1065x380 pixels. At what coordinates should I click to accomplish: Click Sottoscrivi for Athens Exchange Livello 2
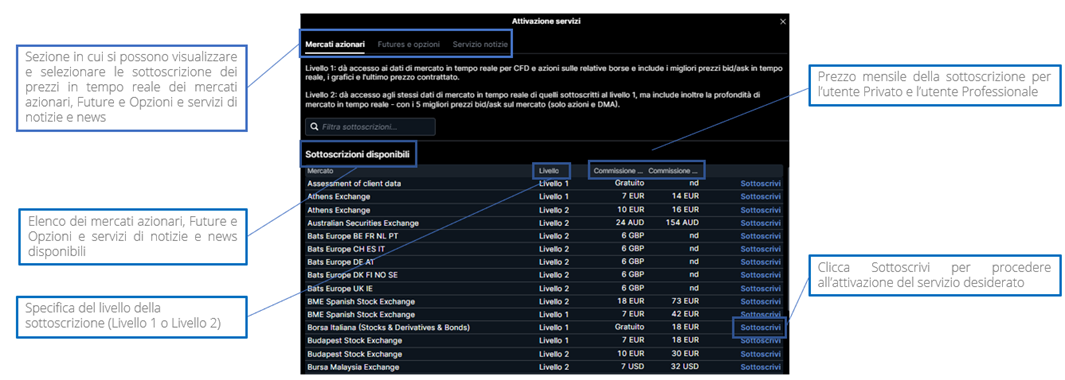coord(761,210)
